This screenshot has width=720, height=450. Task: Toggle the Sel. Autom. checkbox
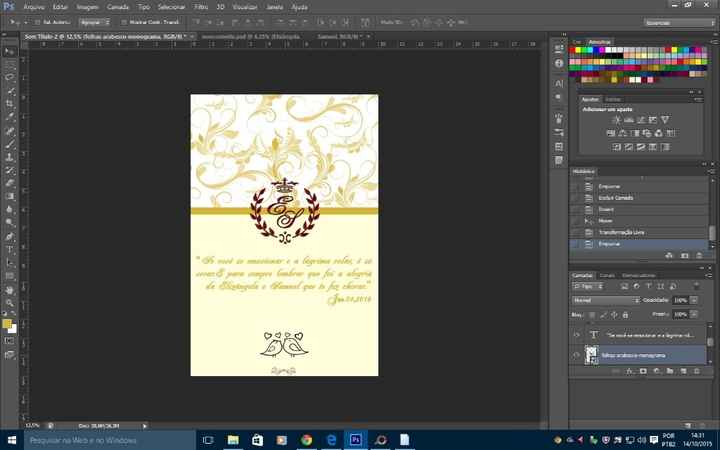pyautogui.click(x=38, y=22)
